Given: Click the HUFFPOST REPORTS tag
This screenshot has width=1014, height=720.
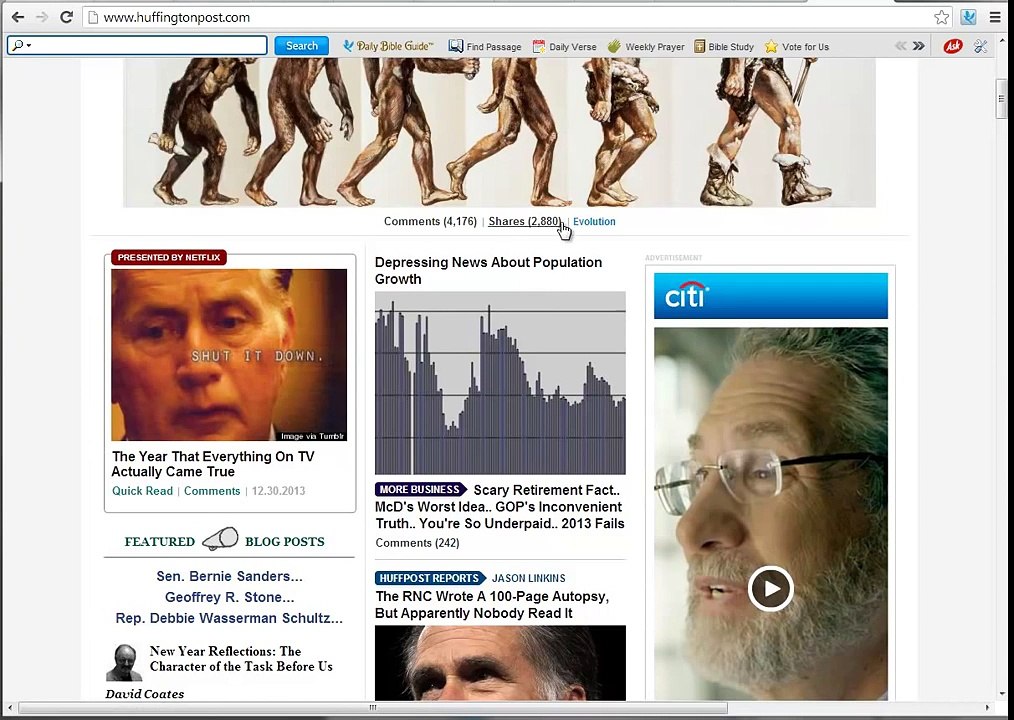Looking at the screenshot, I should tap(430, 578).
